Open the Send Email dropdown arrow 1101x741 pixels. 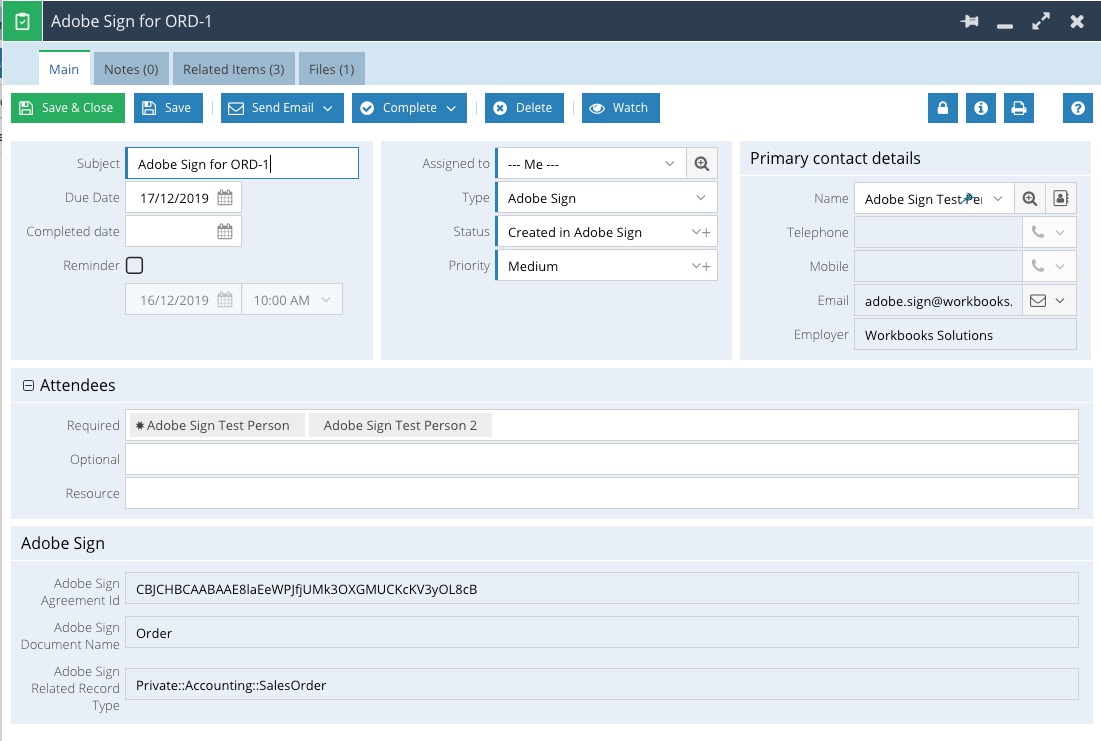click(x=328, y=108)
